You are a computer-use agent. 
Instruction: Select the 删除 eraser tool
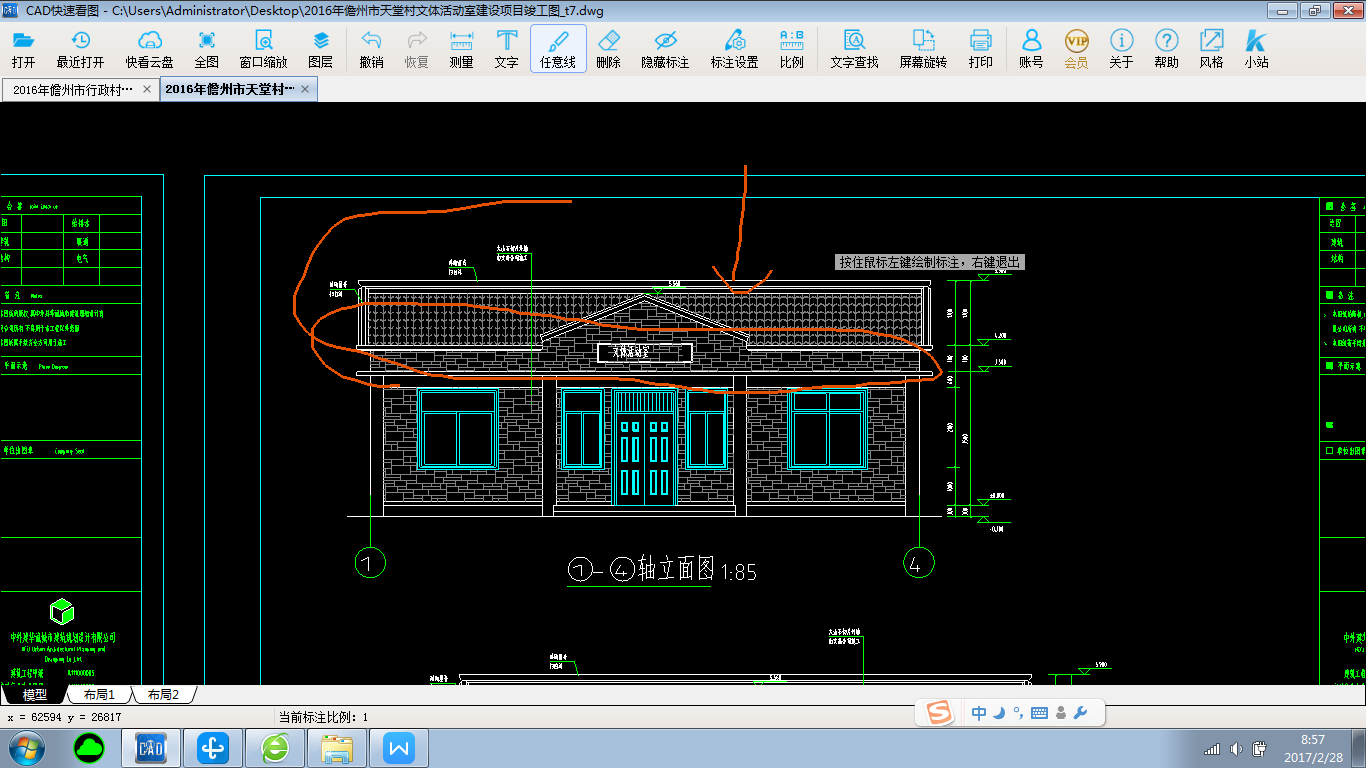(608, 48)
